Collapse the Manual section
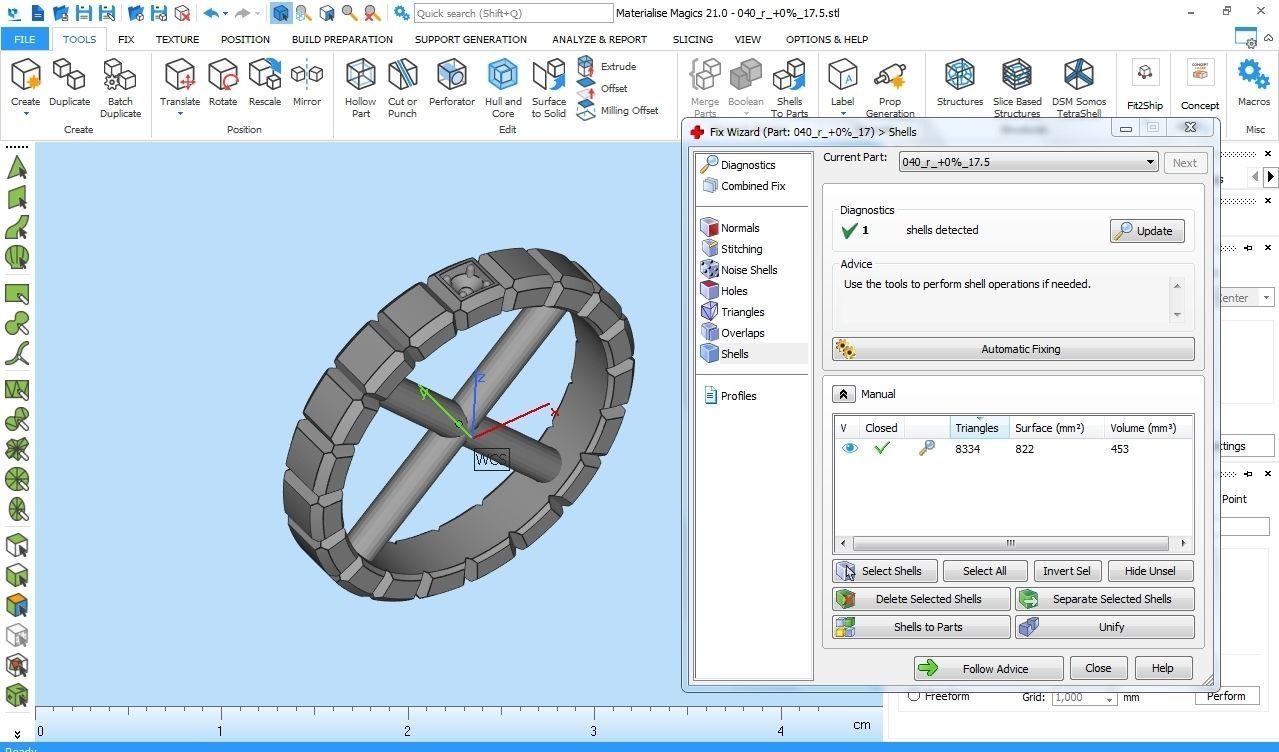Screen dimensions: 1279x752 [x=843, y=394]
